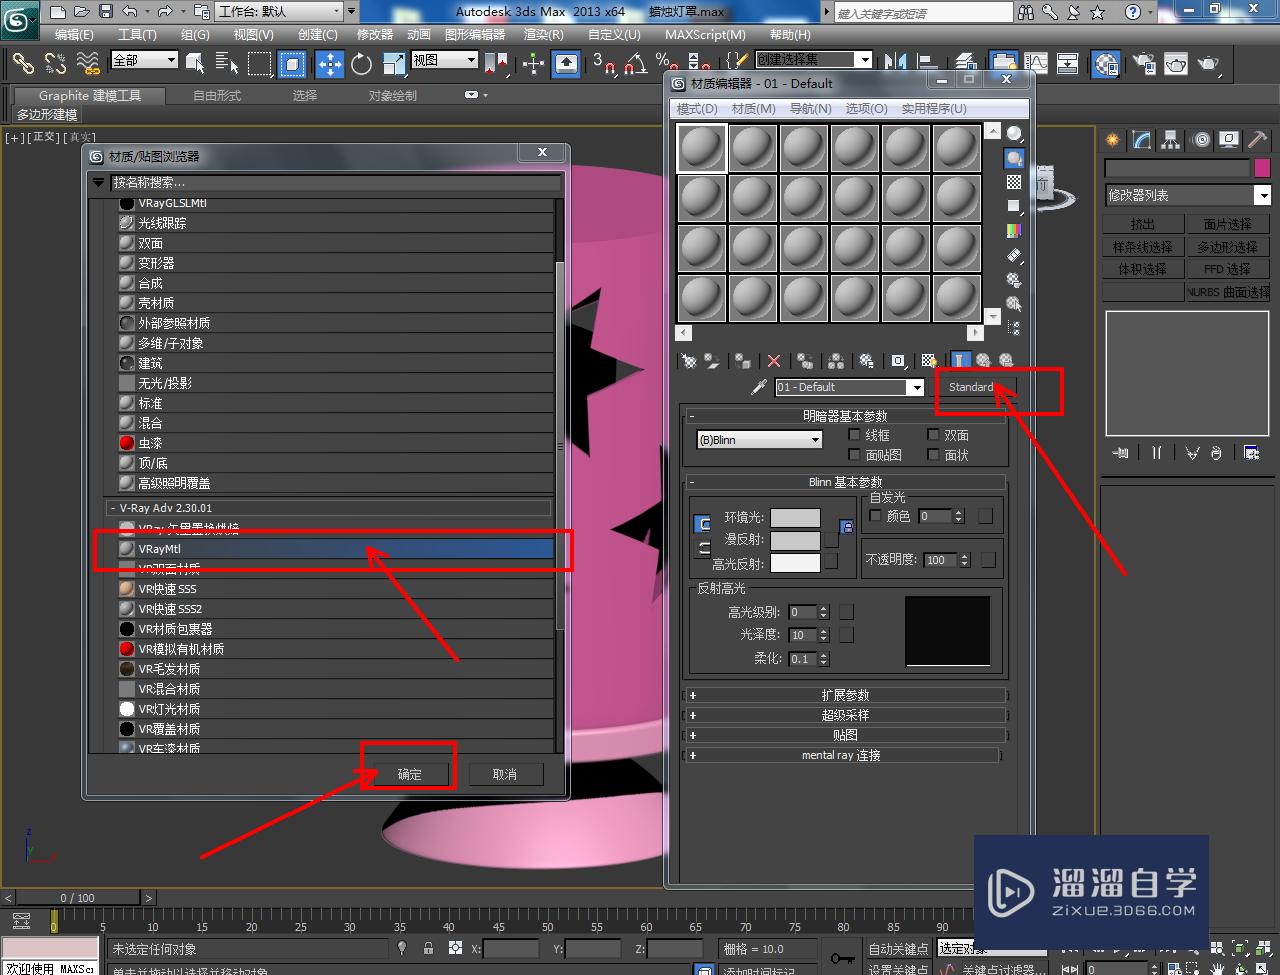Click the 面片选择 modifier button
This screenshot has width=1280, height=975.
click(1227, 224)
